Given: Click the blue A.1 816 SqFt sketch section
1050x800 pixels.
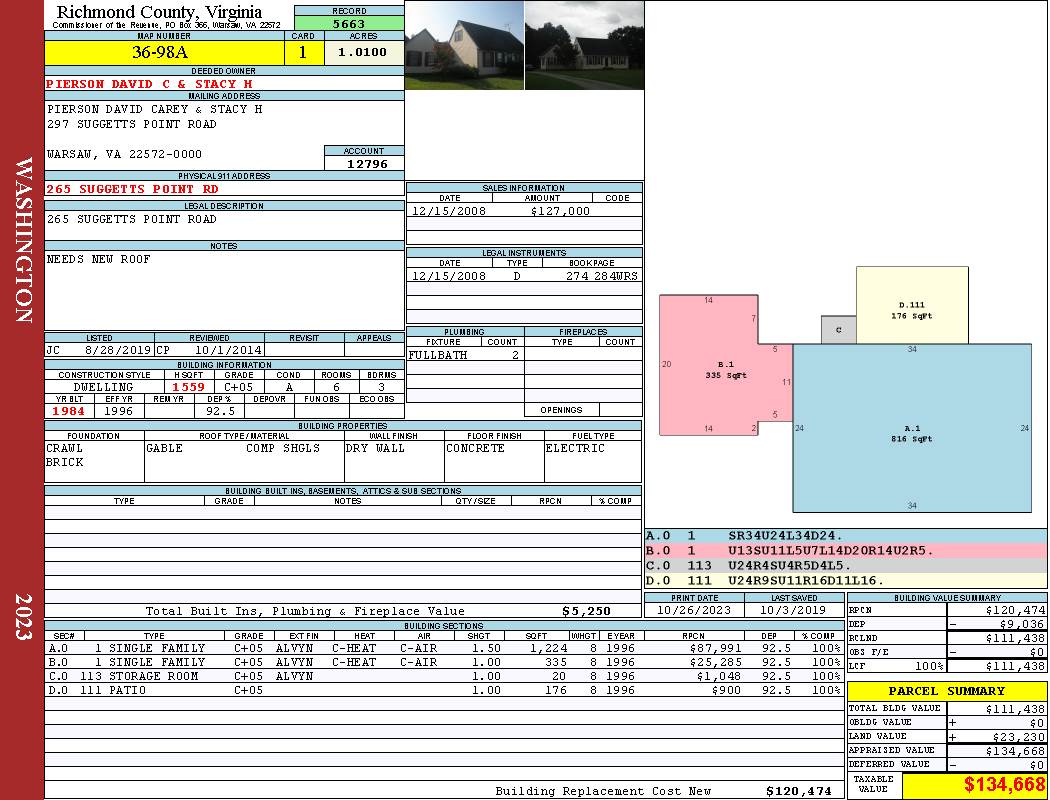Looking at the screenshot, I should point(912,428).
